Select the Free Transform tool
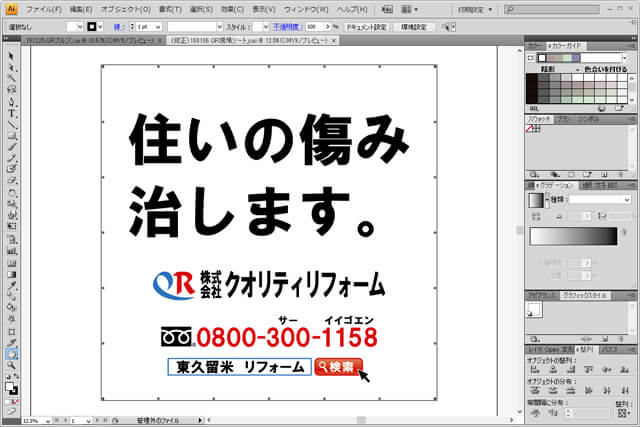Screen dimensions: 640x427 pyautogui.click(x=11, y=226)
